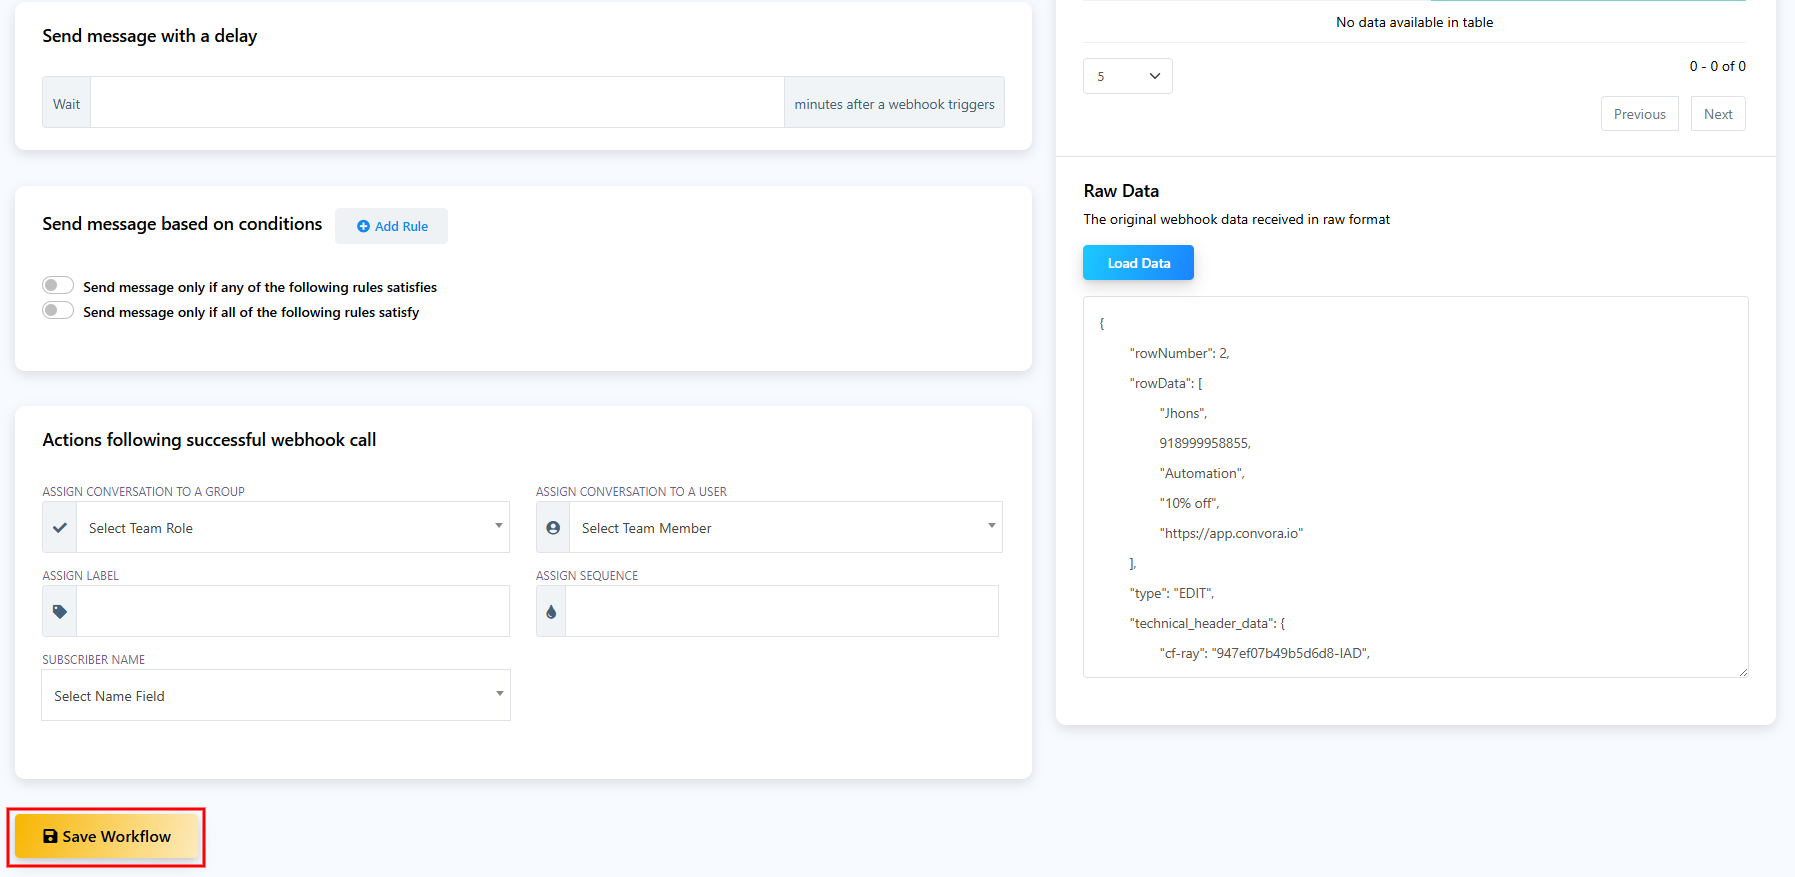
Task: Click the floppy disk icon on Save Workflow
Action: [x=50, y=836]
